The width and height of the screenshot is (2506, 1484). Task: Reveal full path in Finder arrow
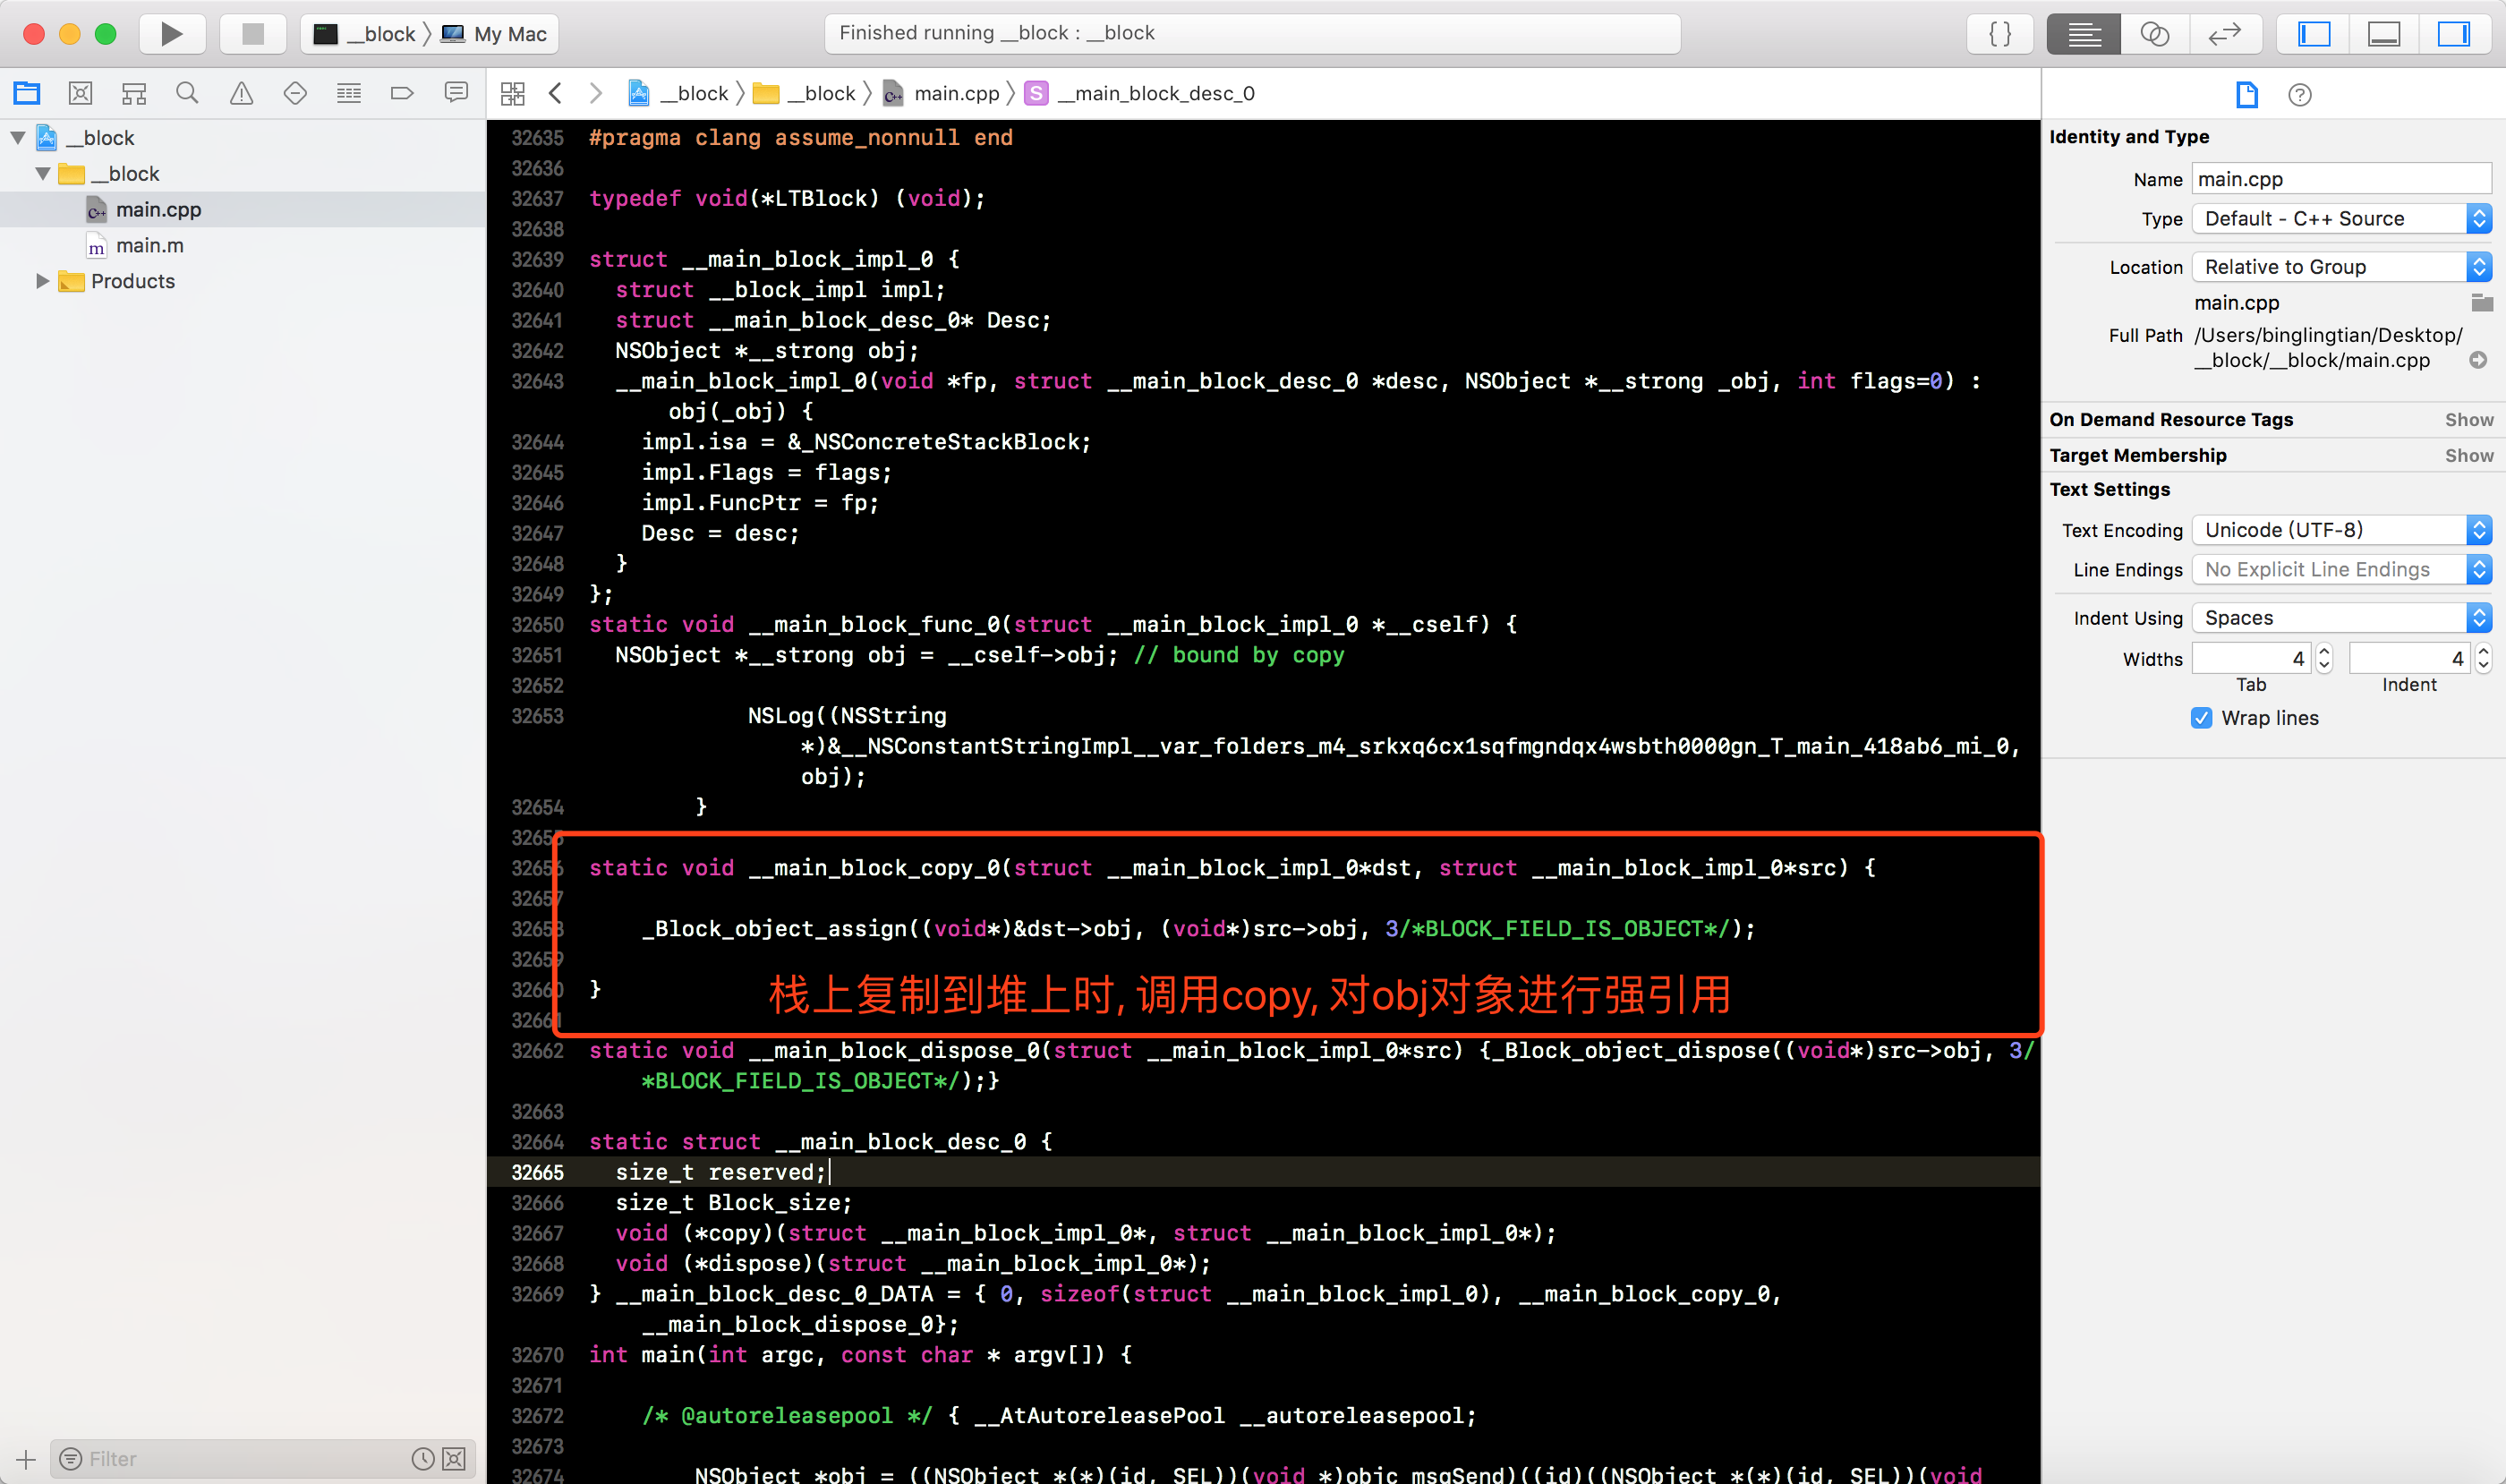click(x=2478, y=360)
